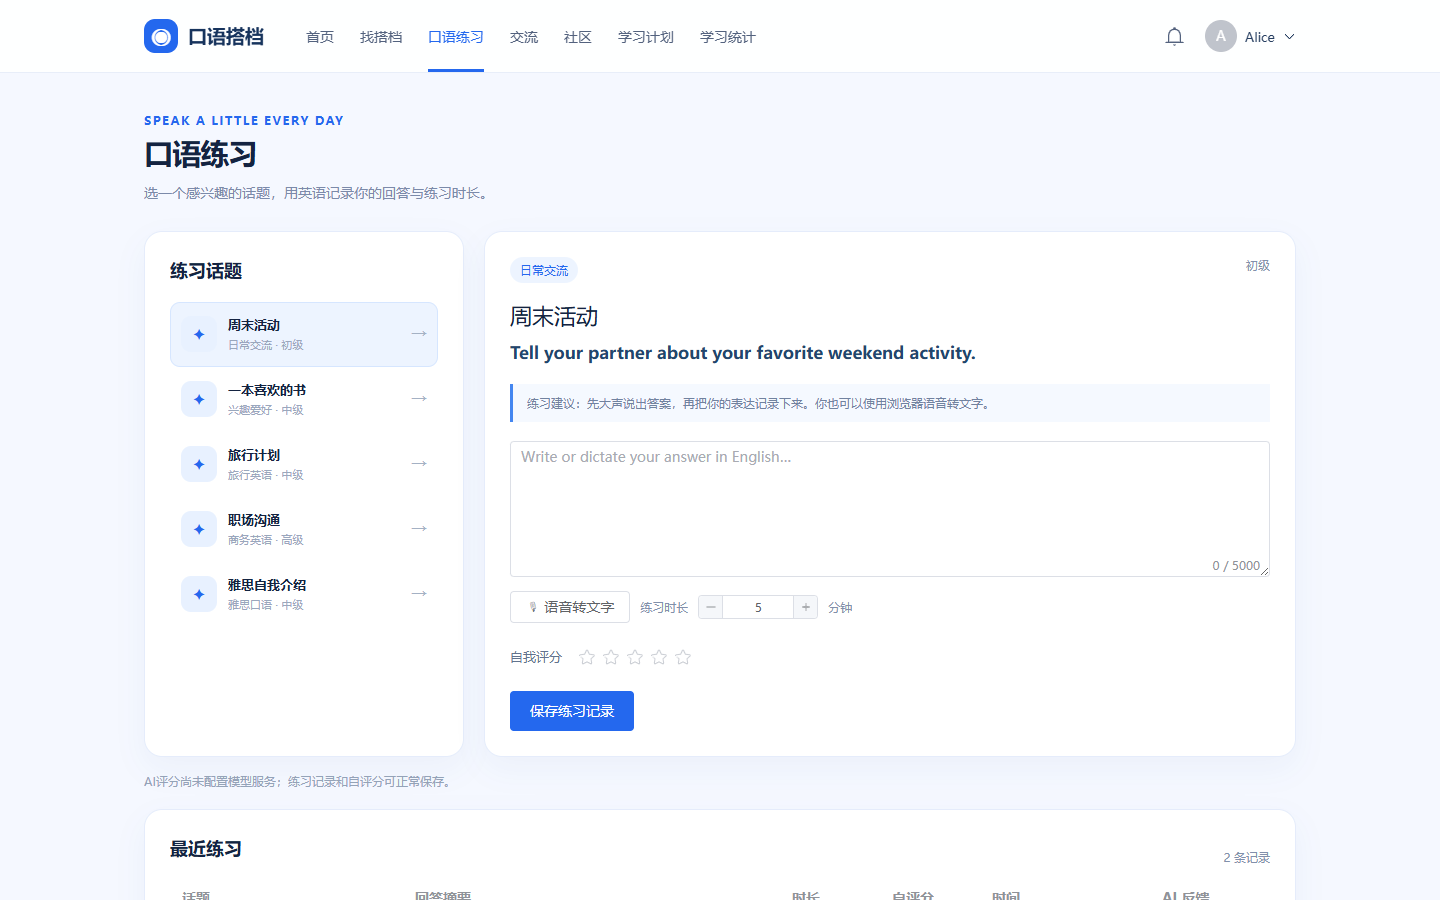This screenshot has height=900, width=1440.
Task: Rate the practice with the first star
Action: [587, 657]
